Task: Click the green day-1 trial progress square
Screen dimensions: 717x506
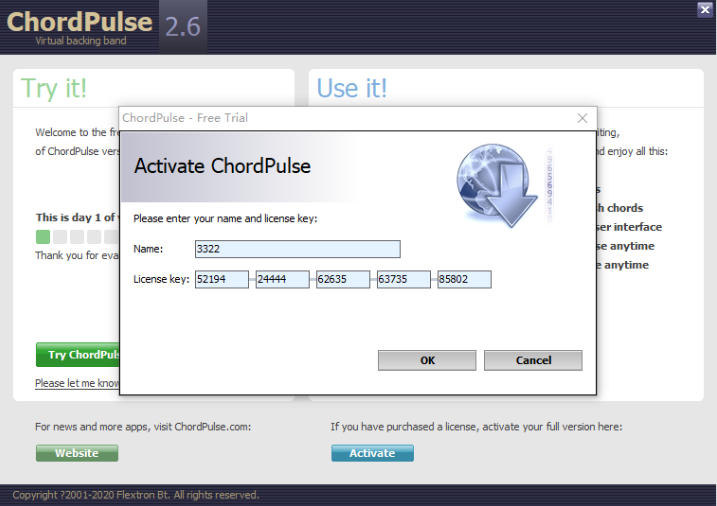Action: [43, 237]
